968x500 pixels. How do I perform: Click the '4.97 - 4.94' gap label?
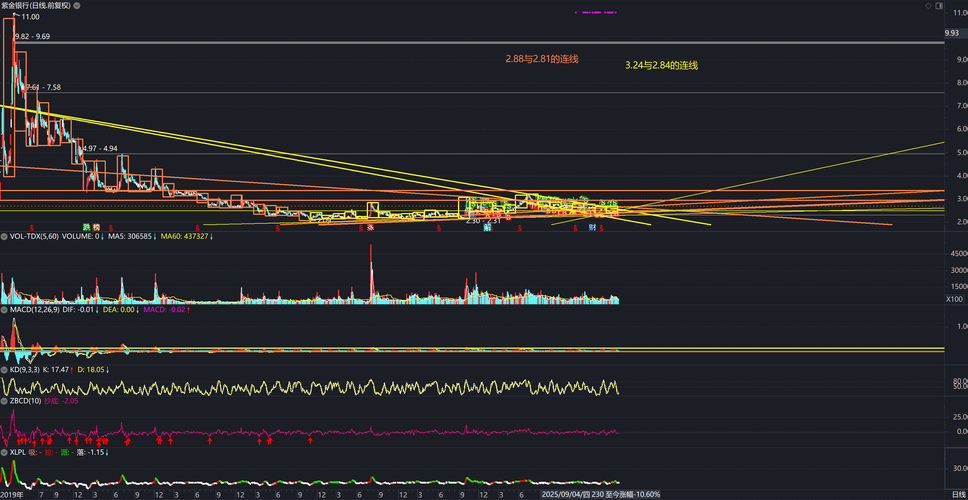coord(100,149)
